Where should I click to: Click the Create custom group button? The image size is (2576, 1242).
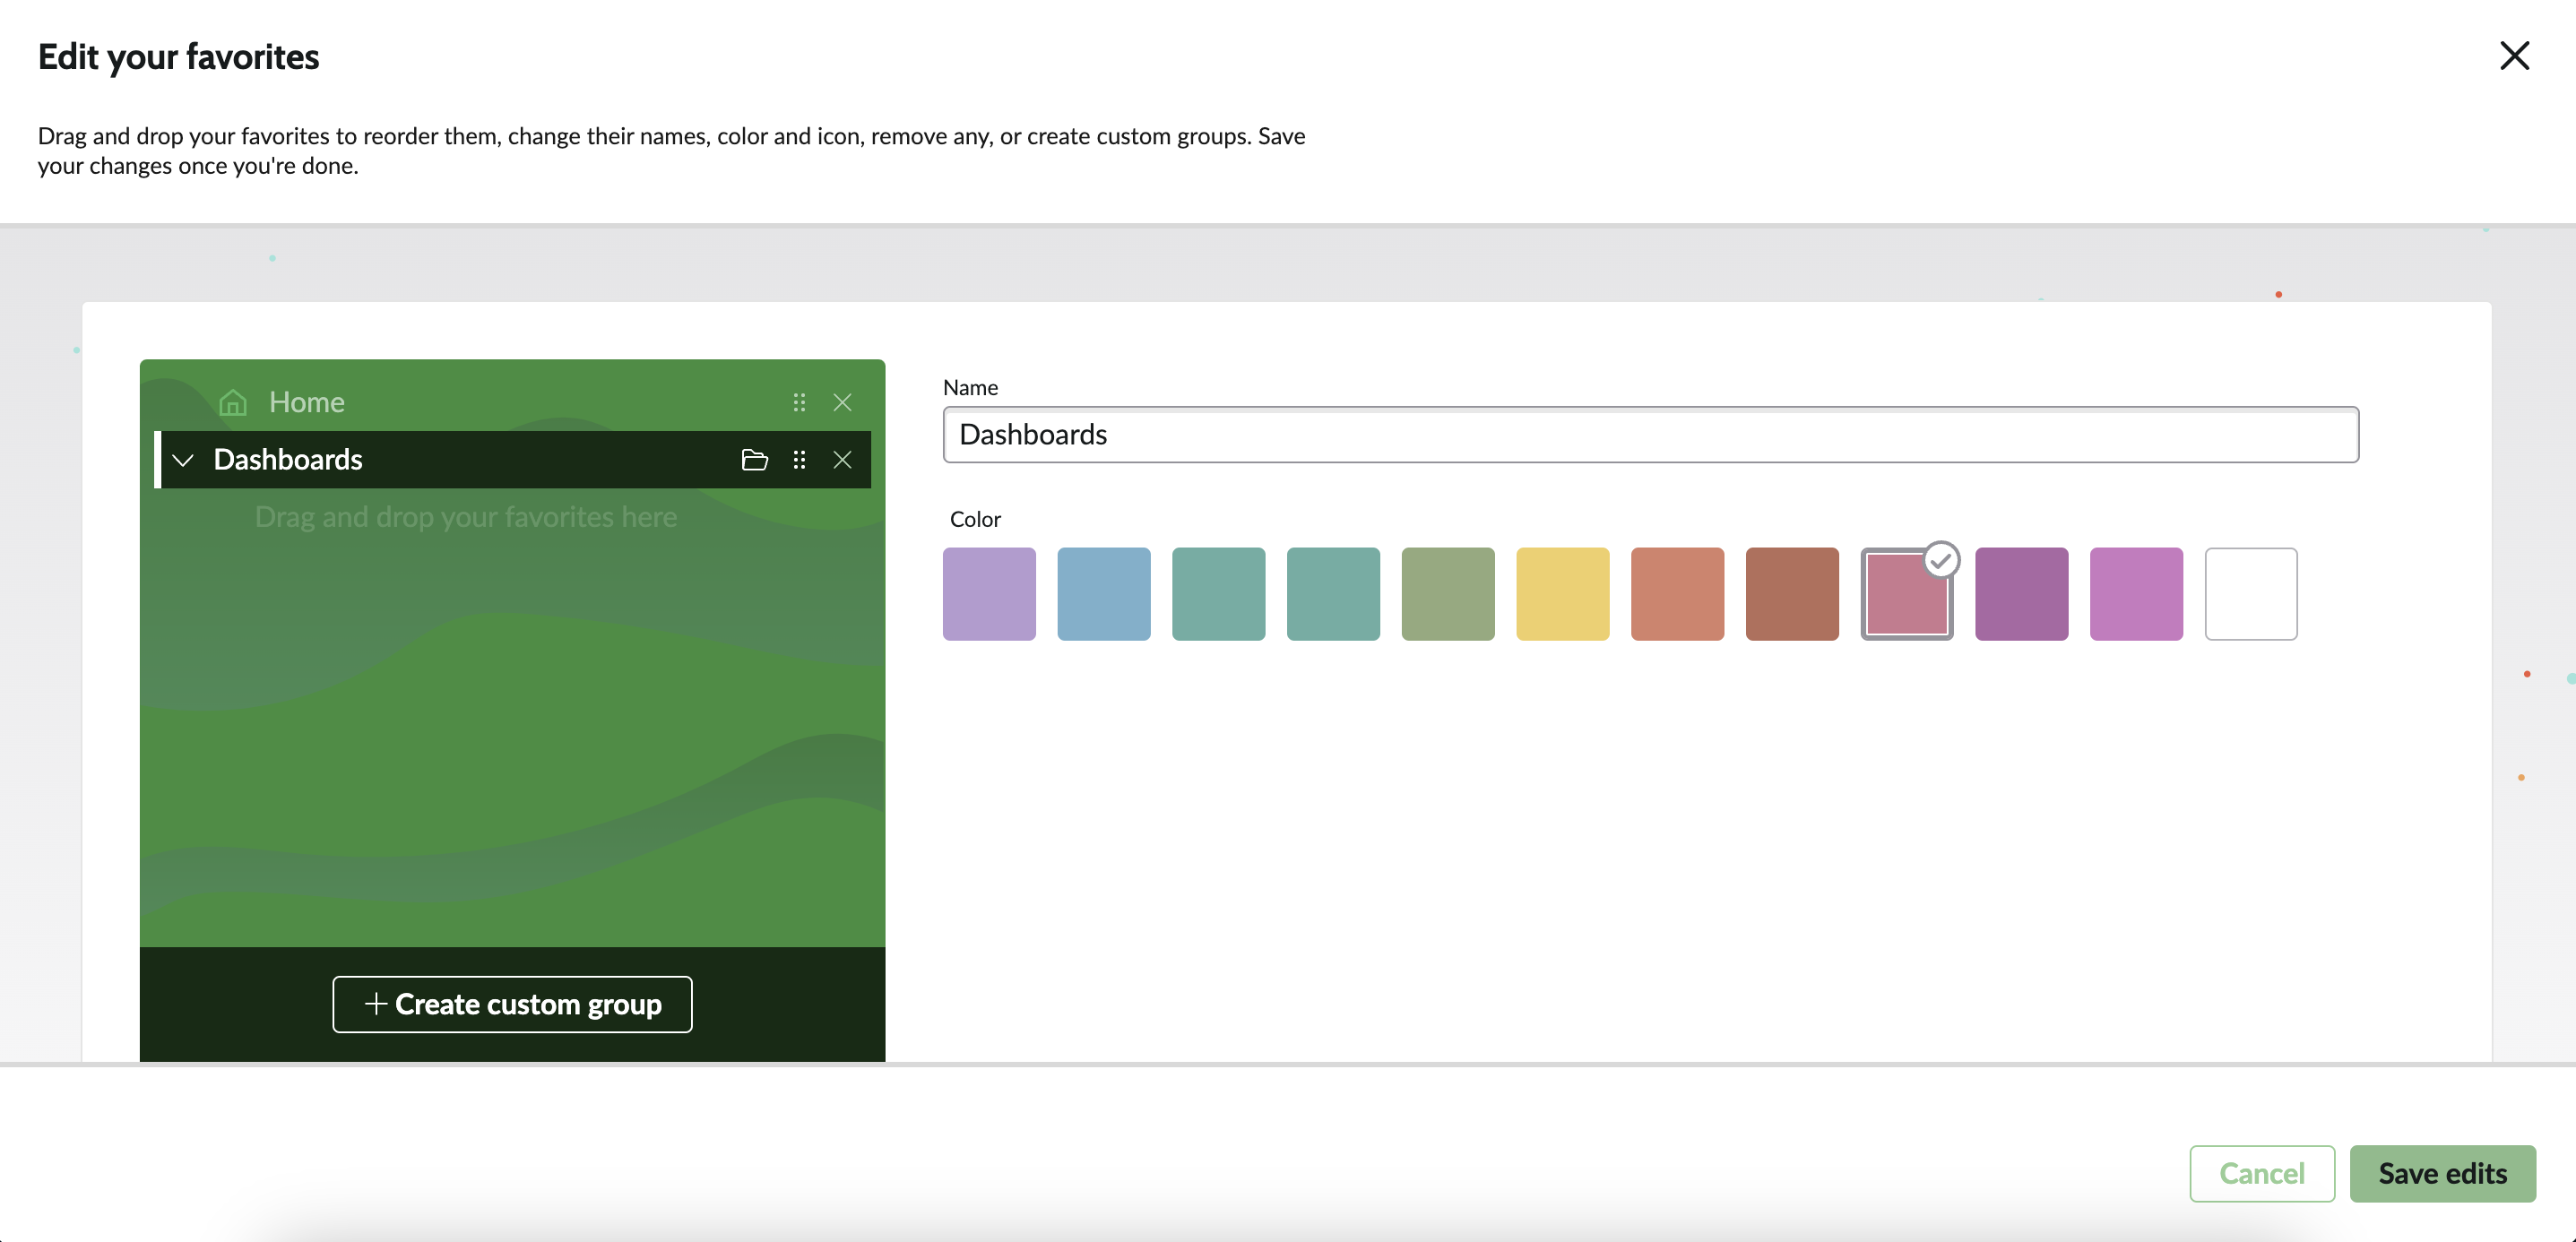(512, 1004)
